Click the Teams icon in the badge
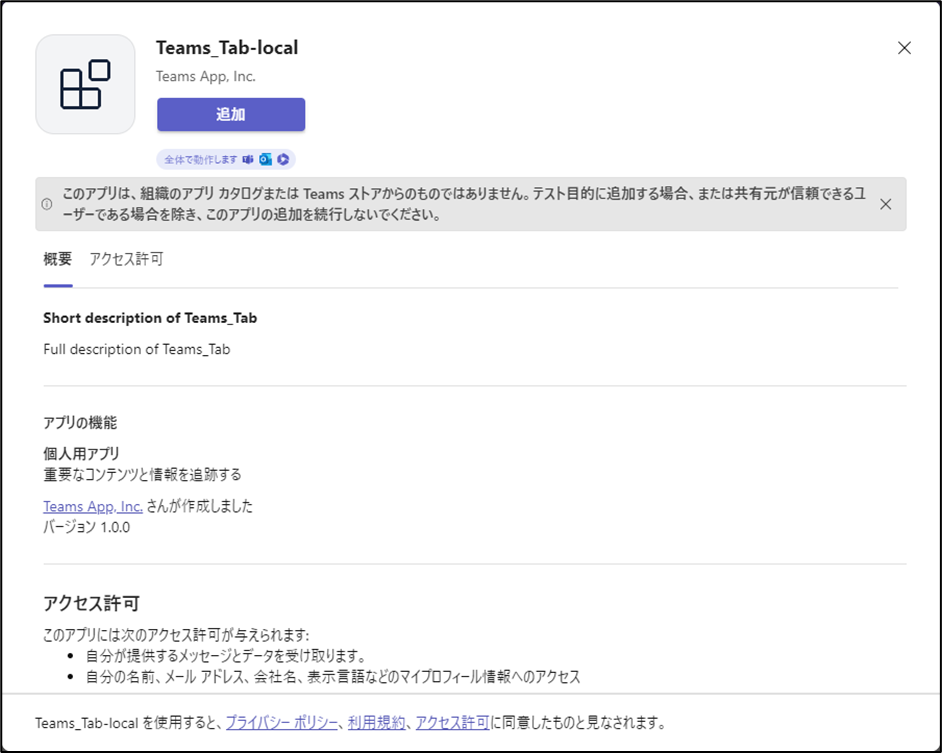The height and width of the screenshot is (753, 942). tap(248, 159)
